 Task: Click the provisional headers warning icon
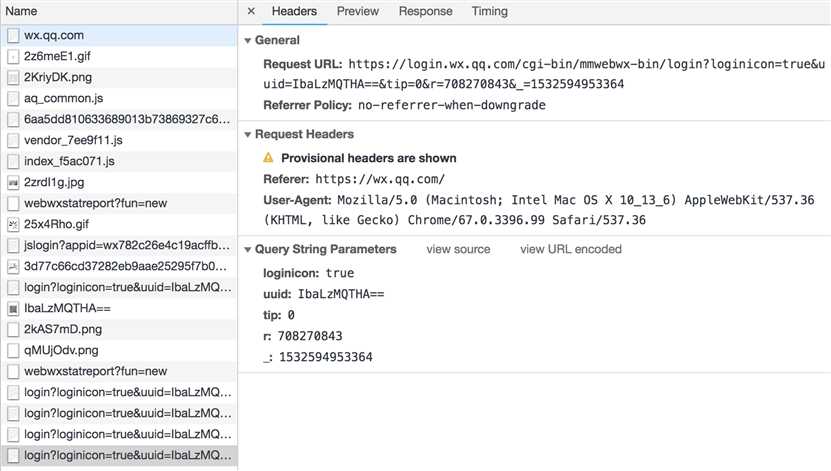coord(269,158)
